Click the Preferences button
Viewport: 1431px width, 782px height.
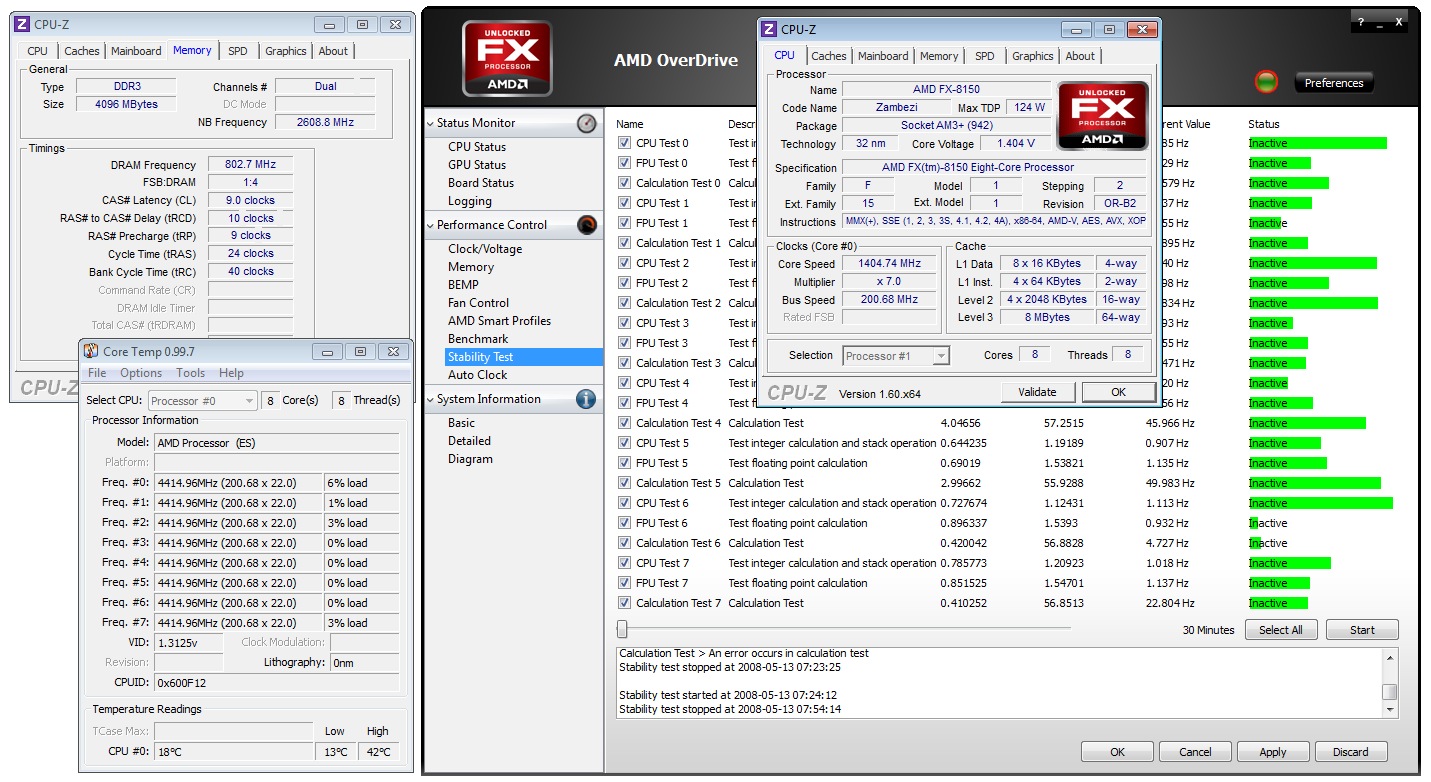pos(1334,83)
